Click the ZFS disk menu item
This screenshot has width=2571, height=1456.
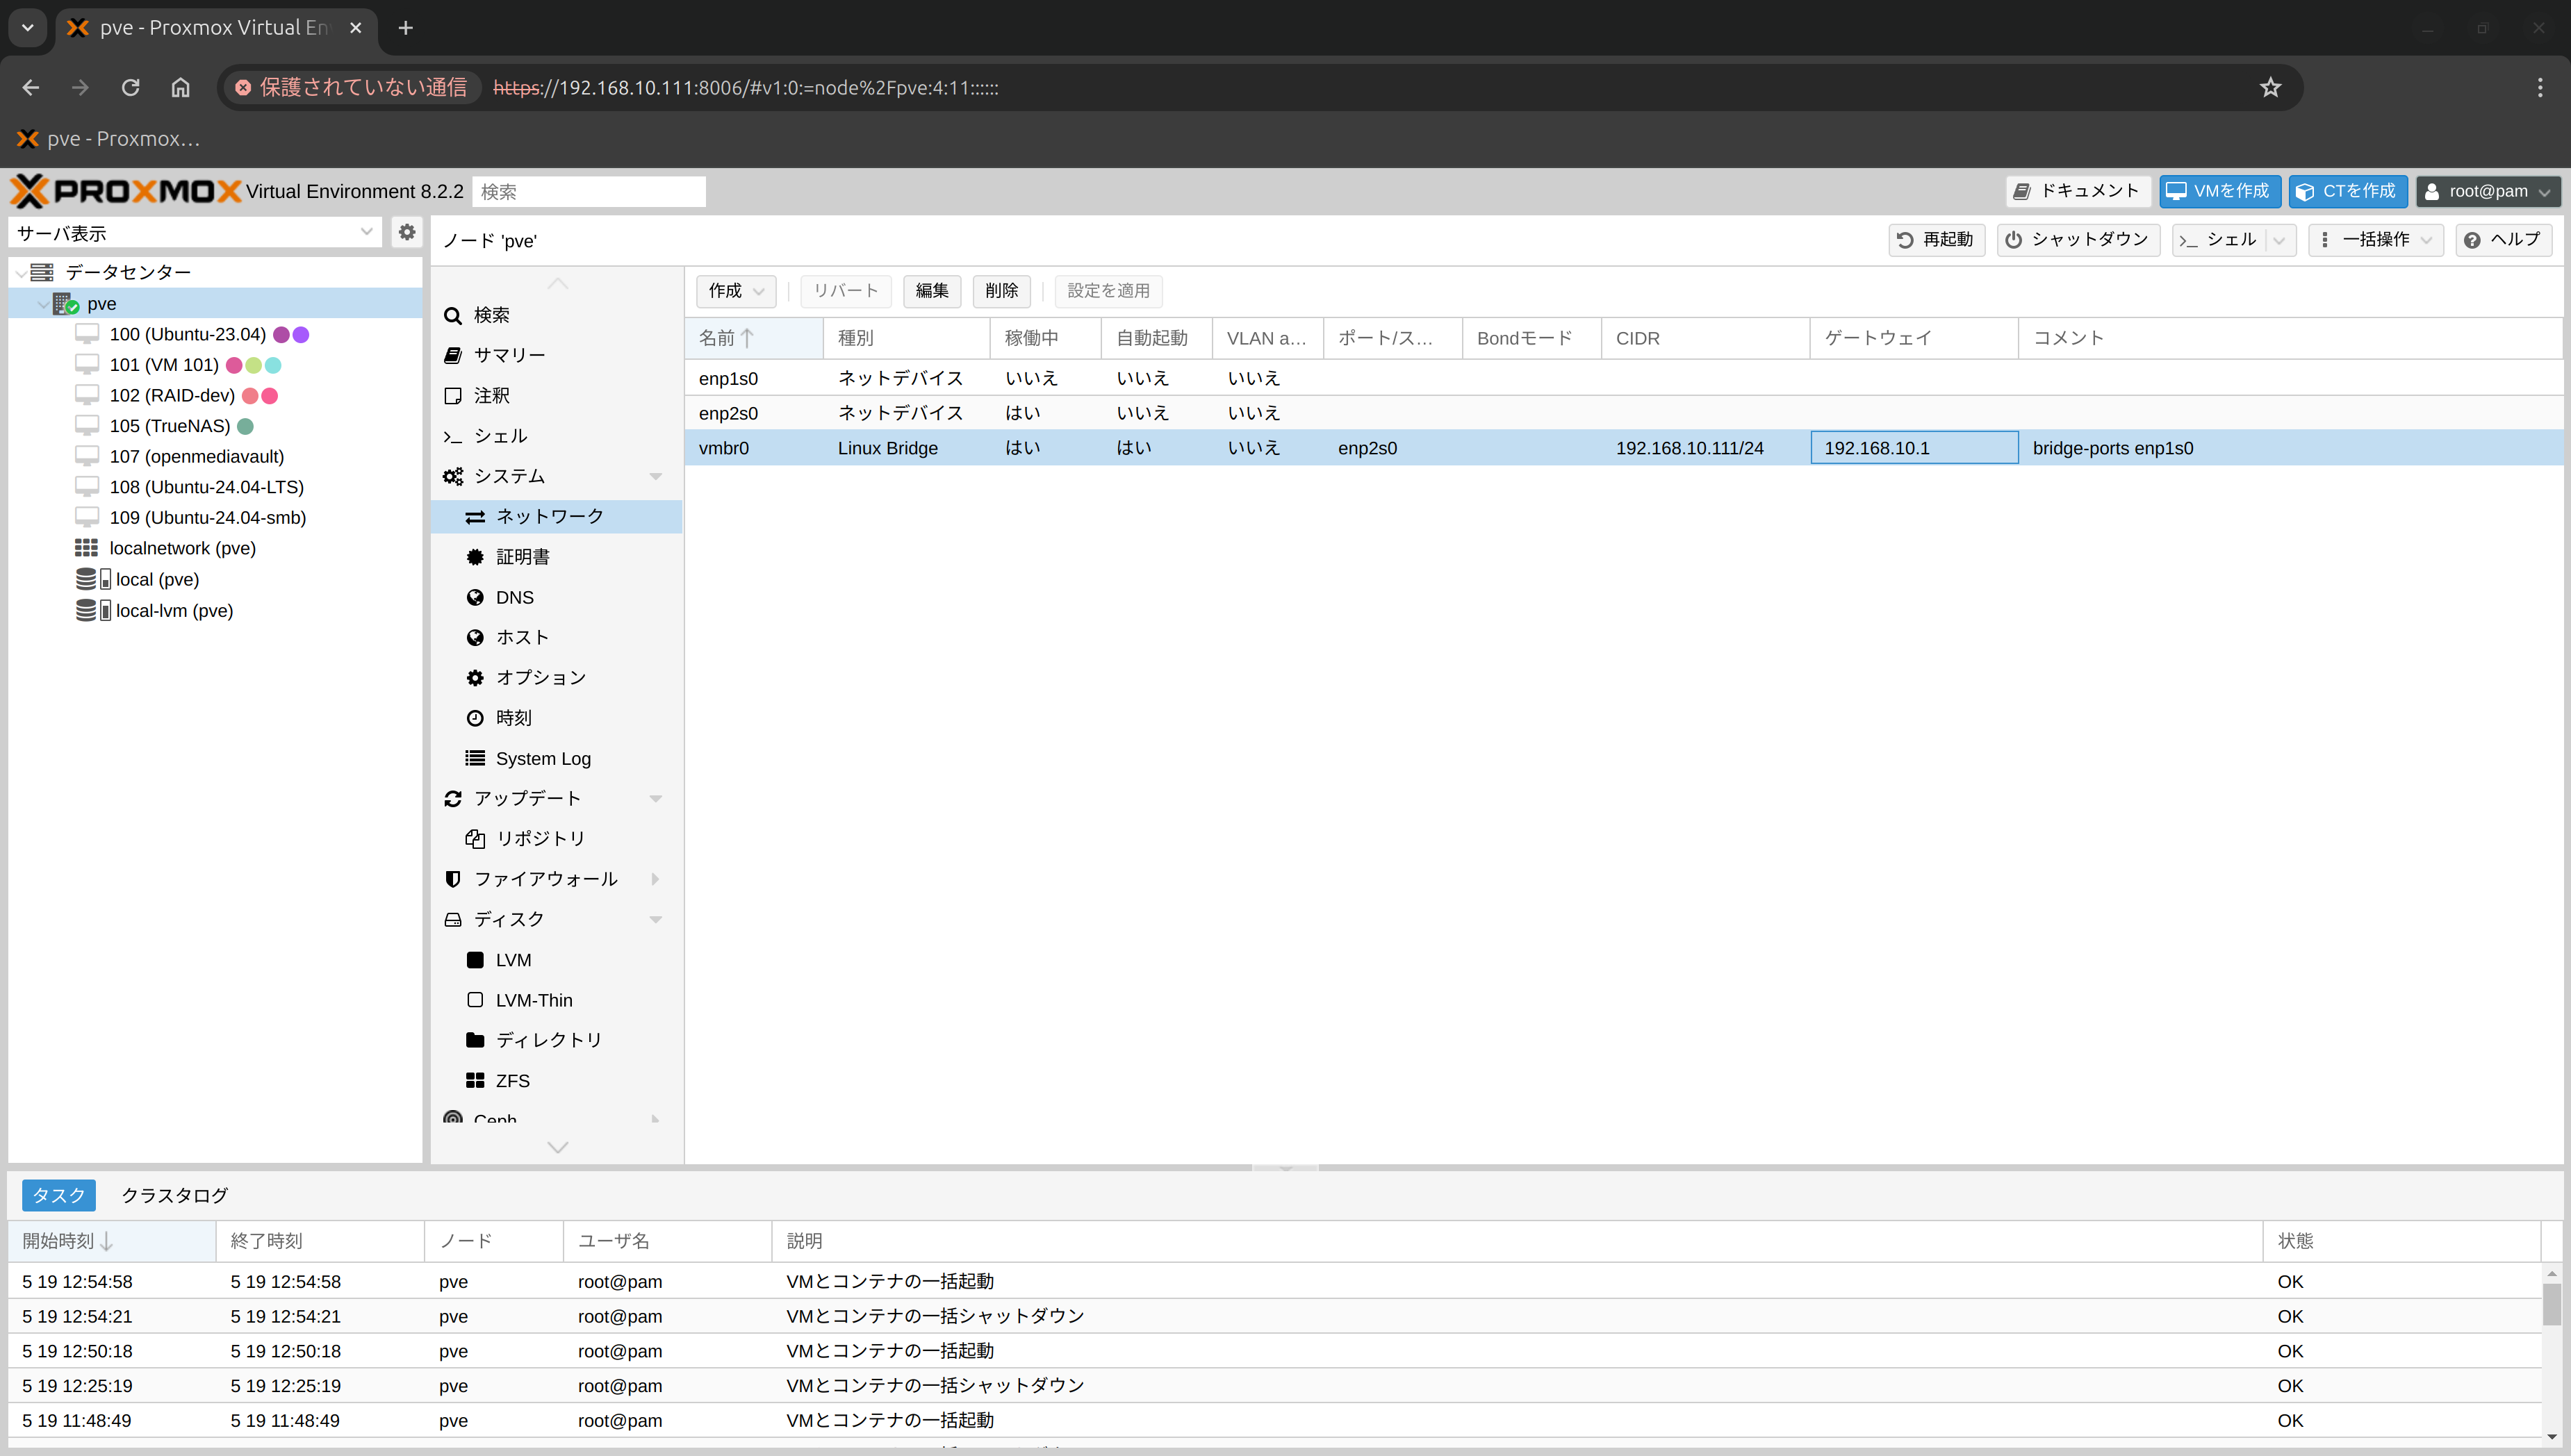click(x=512, y=1080)
